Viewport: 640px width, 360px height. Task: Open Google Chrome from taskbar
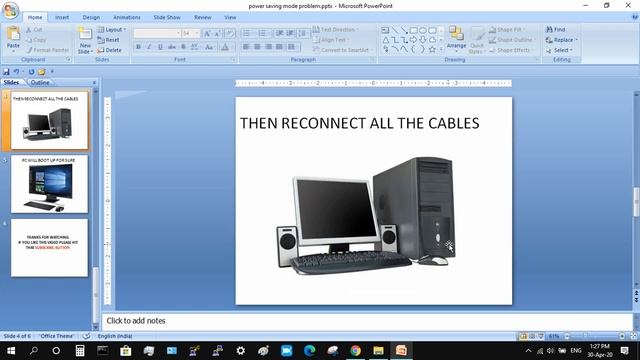(356, 351)
